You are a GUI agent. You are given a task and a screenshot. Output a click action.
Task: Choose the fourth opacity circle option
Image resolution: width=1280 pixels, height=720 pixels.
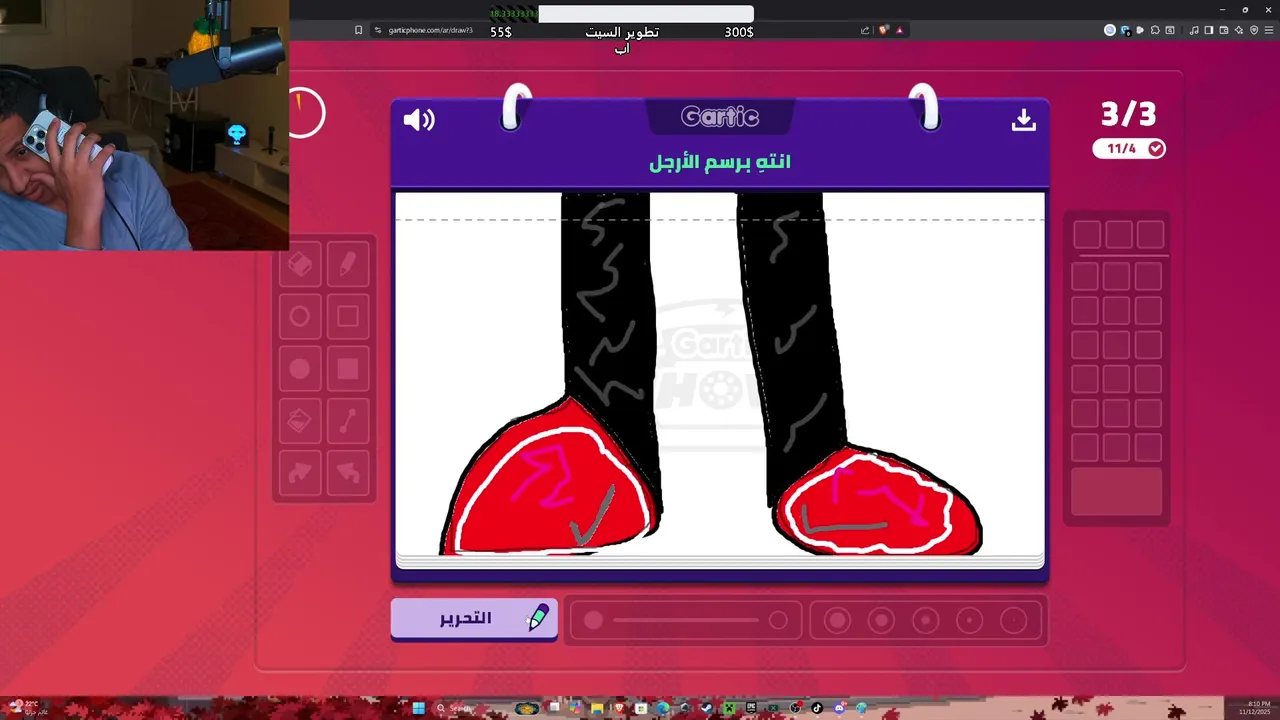pyautogui.click(x=969, y=620)
